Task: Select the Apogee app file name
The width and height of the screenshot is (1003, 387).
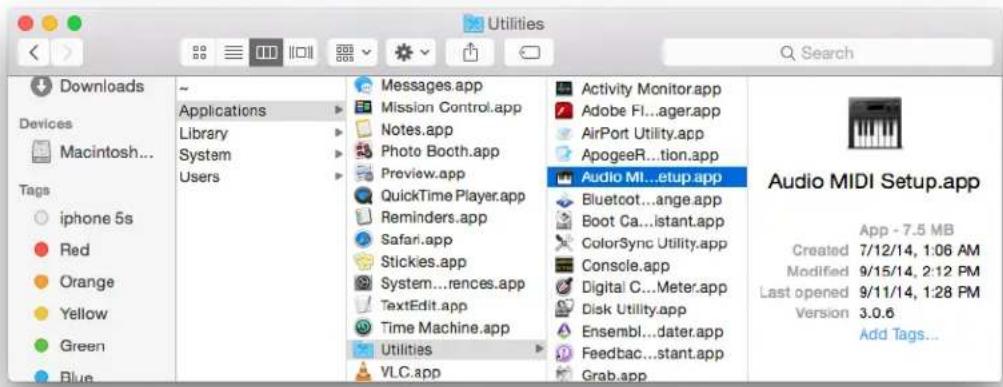Action: (650, 155)
